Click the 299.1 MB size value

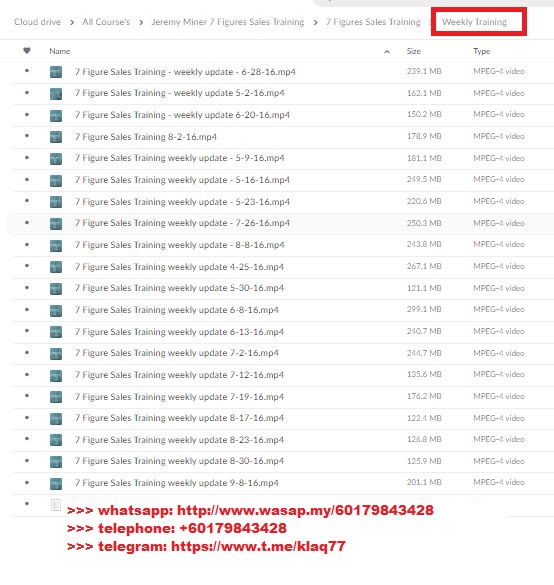pos(424,309)
